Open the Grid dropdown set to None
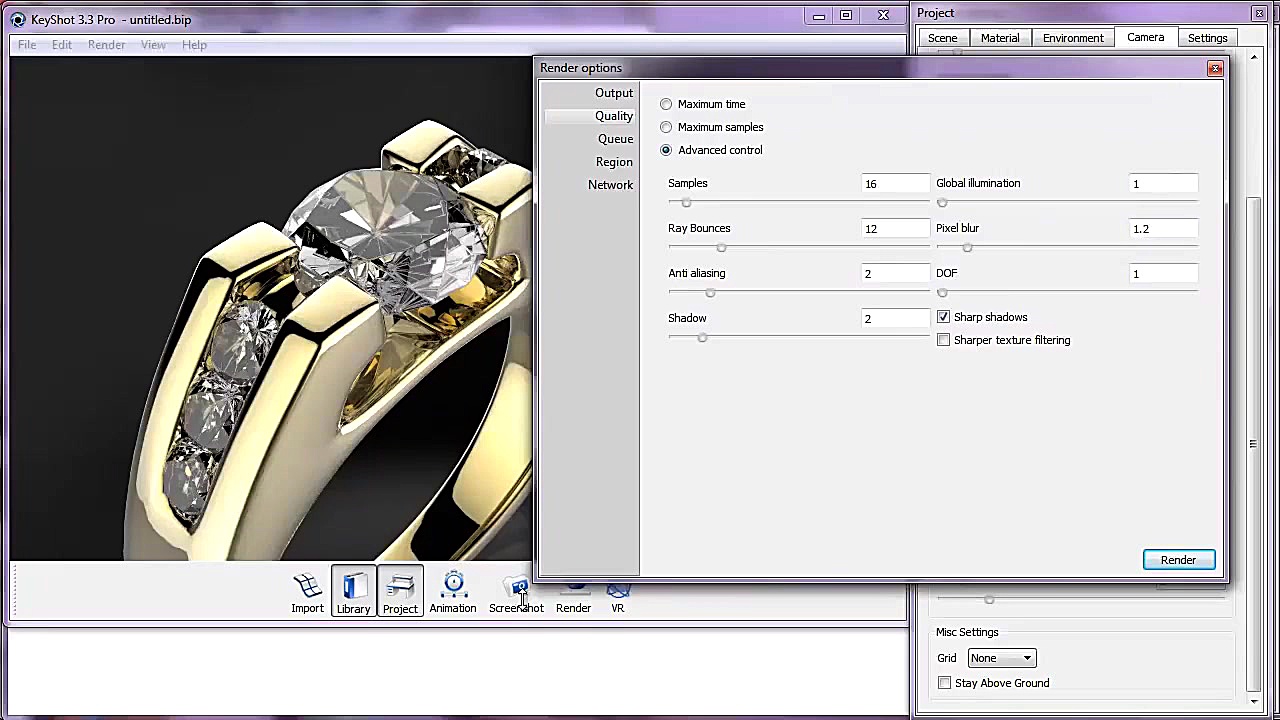This screenshot has width=1280, height=720. (1001, 658)
